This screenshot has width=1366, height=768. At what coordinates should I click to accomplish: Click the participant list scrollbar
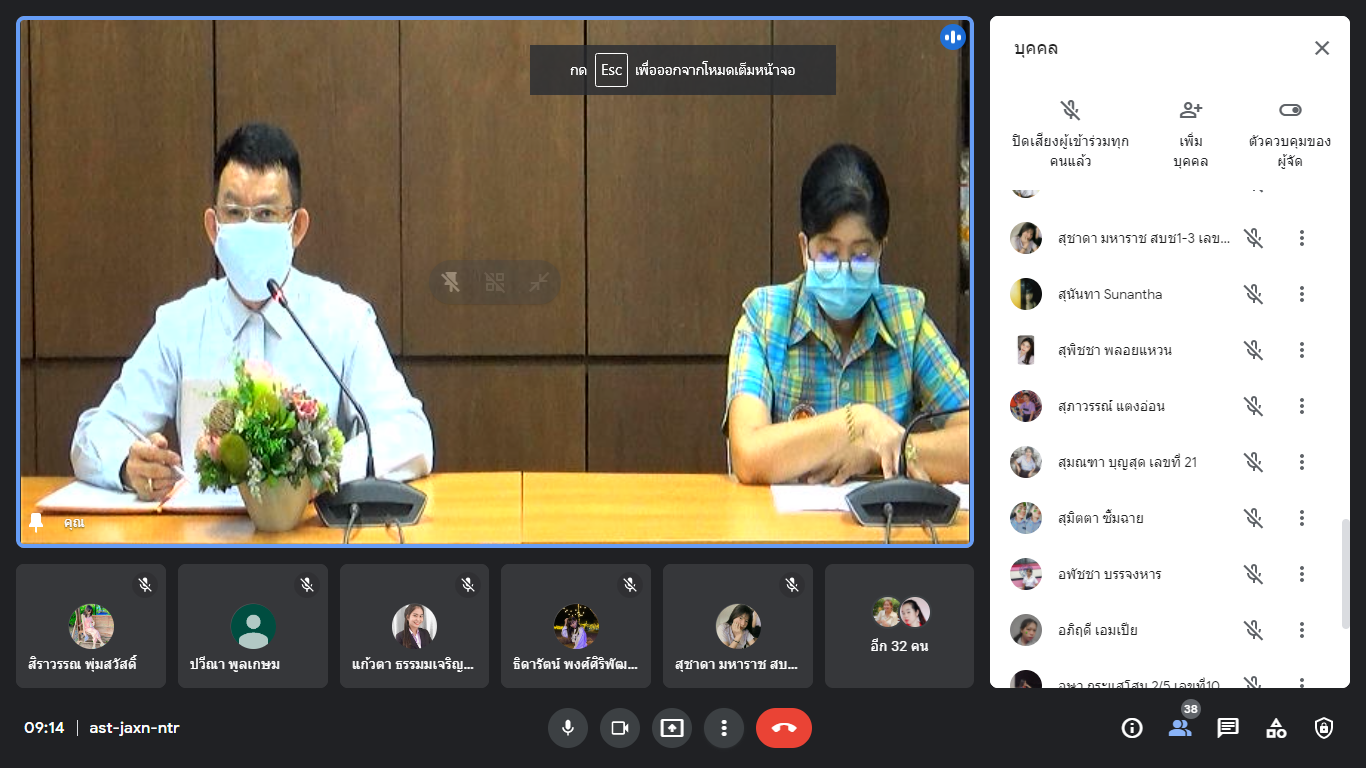coord(1345,574)
